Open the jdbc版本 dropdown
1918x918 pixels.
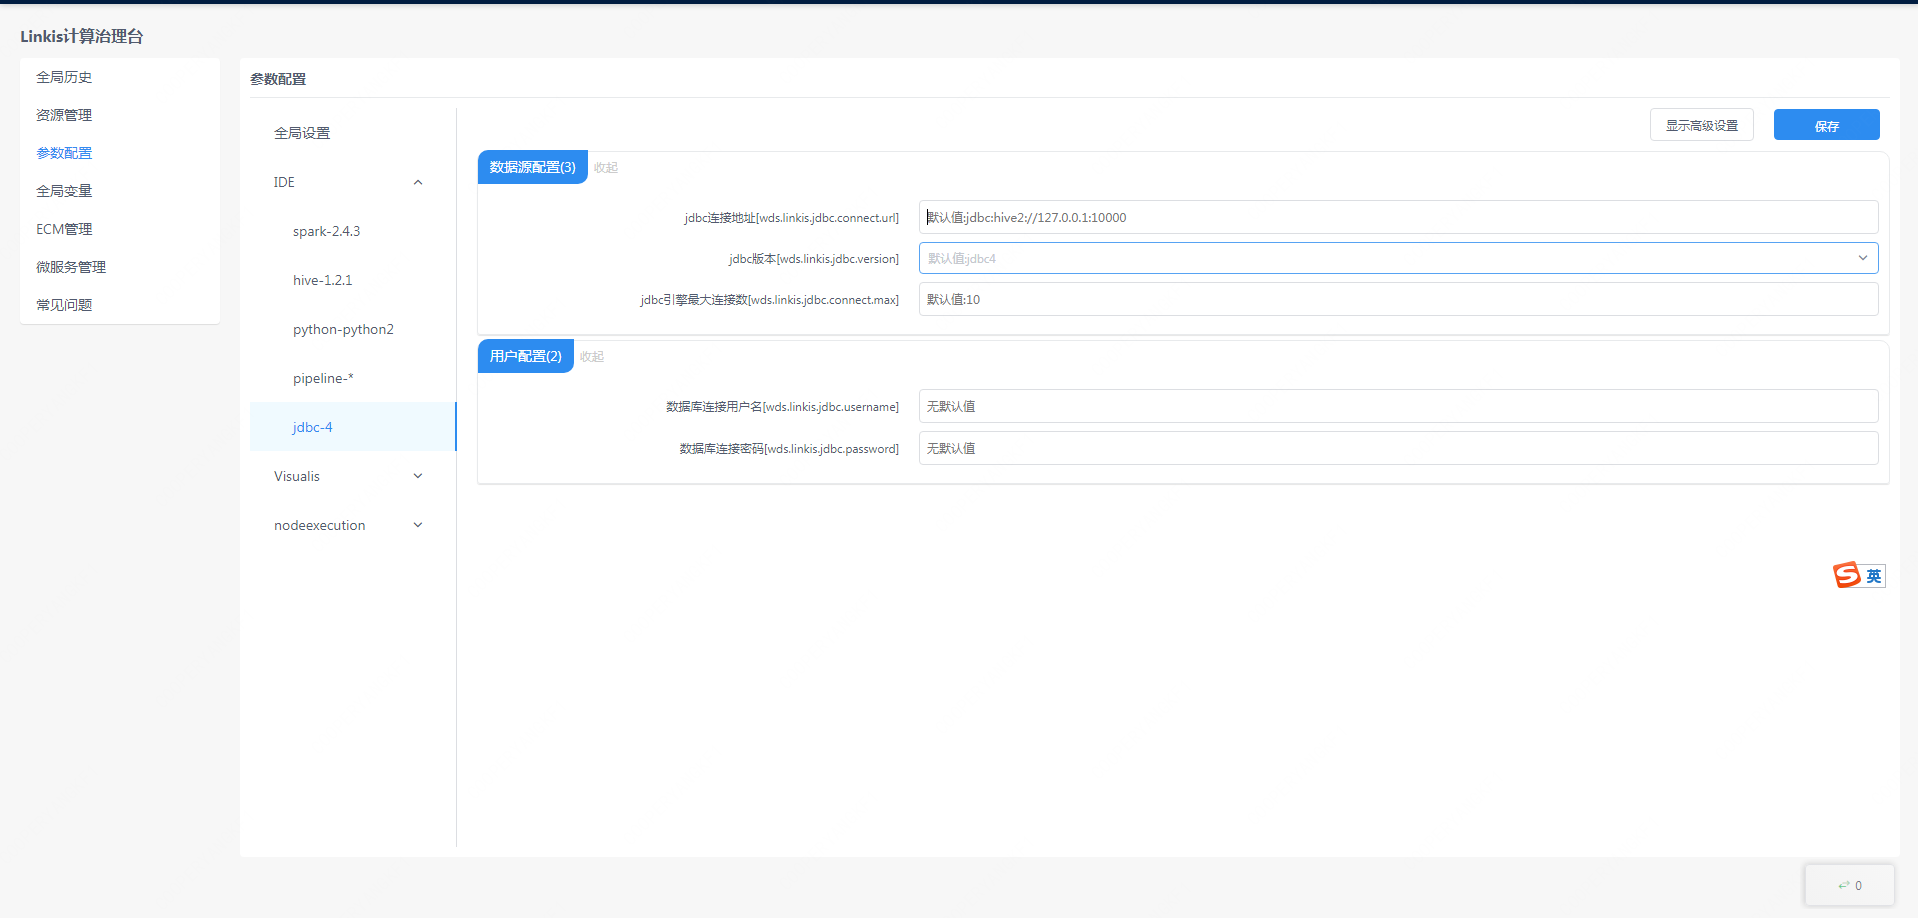pos(1397,258)
